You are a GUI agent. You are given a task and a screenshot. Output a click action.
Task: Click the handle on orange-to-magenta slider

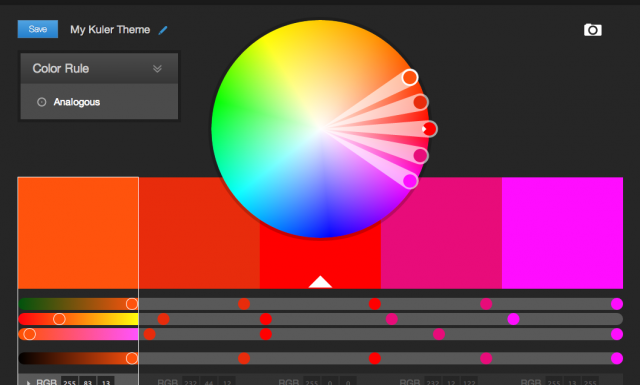(x=29, y=334)
